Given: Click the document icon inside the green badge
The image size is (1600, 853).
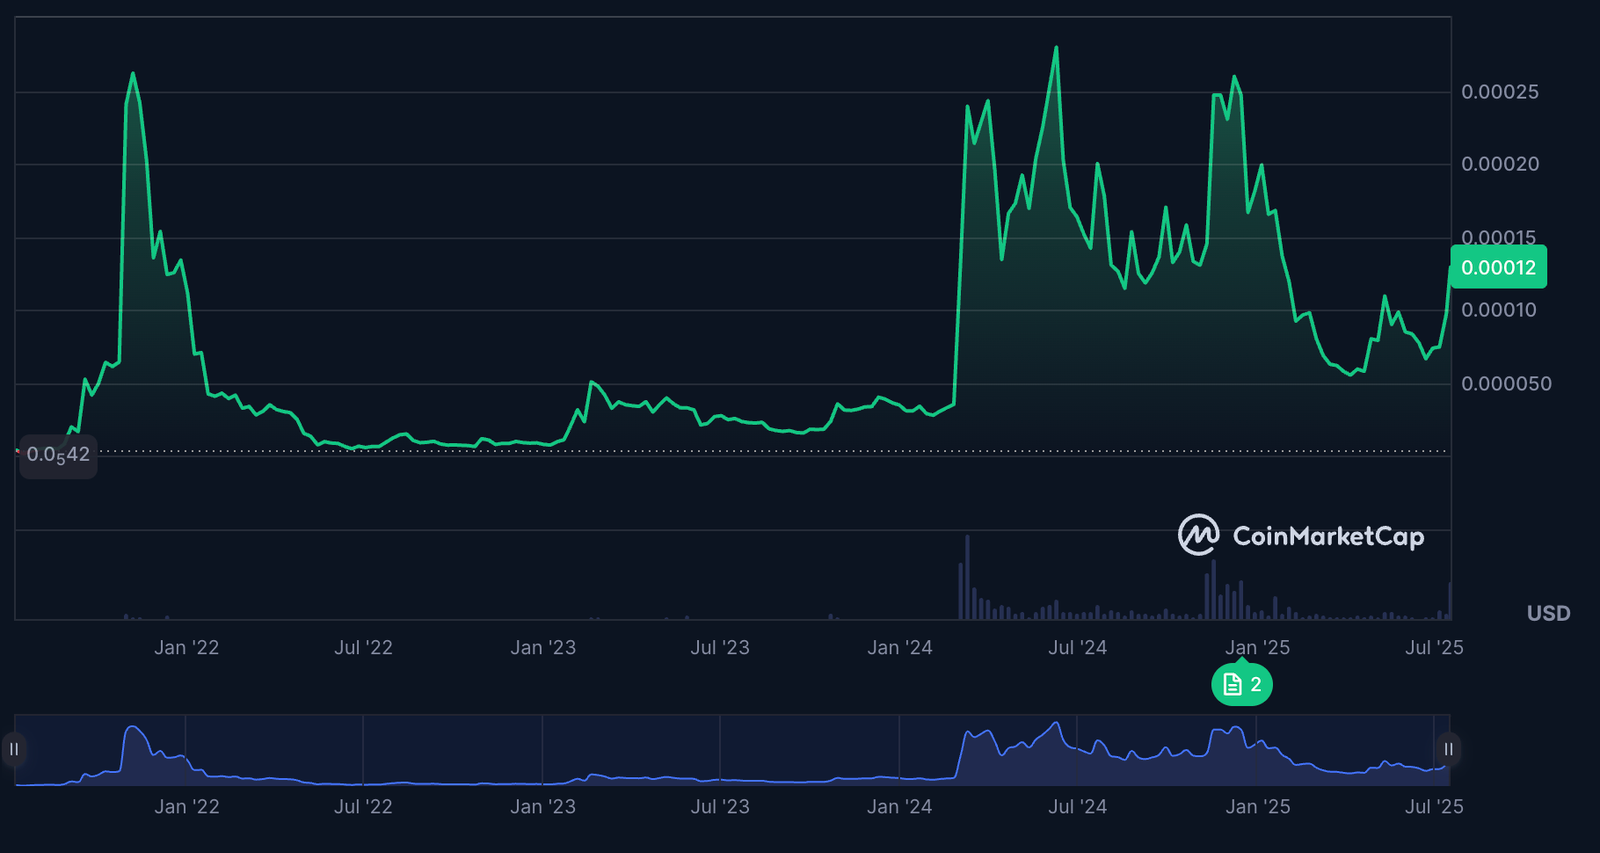Looking at the screenshot, I should (x=1232, y=685).
